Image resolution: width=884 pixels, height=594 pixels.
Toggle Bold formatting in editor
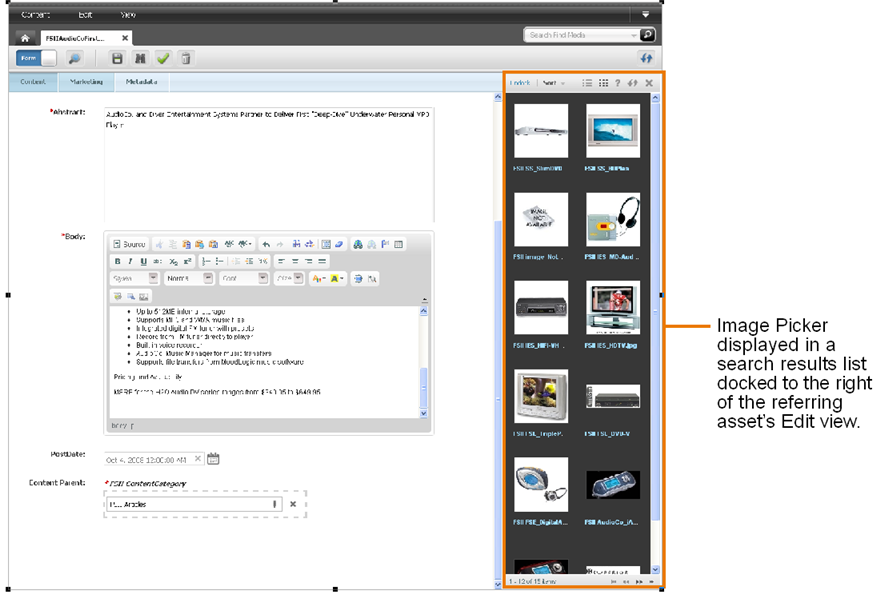coord(117,261)
